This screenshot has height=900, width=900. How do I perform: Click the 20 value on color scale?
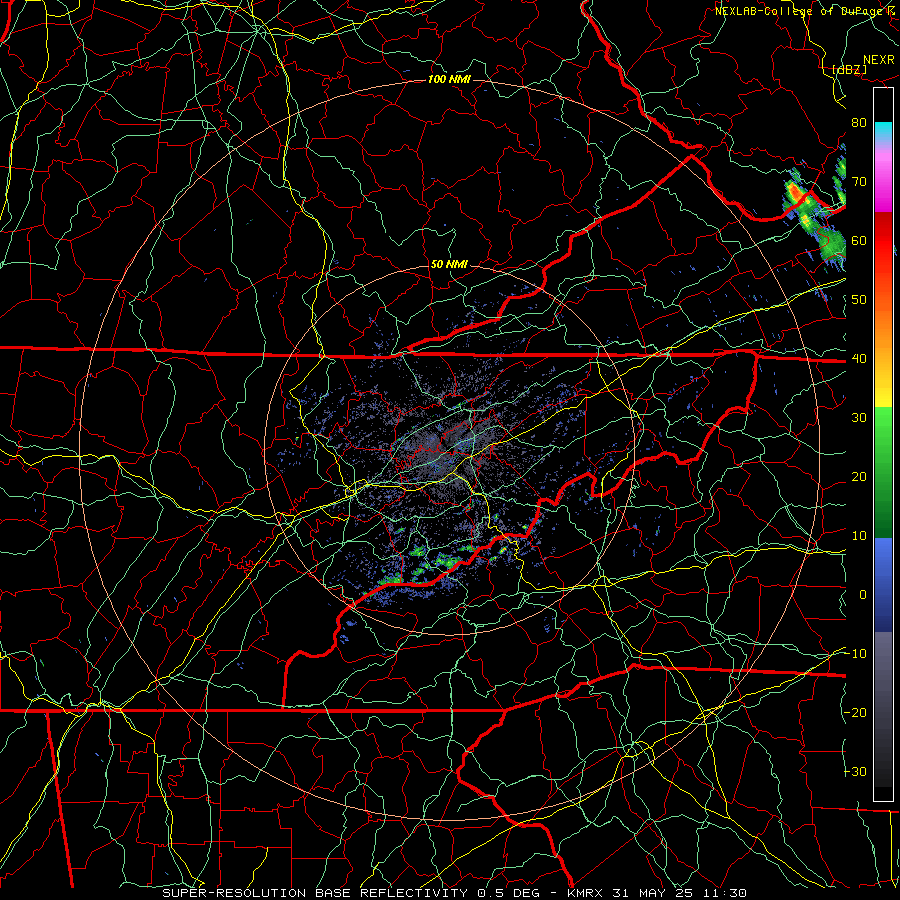[859, 477]
